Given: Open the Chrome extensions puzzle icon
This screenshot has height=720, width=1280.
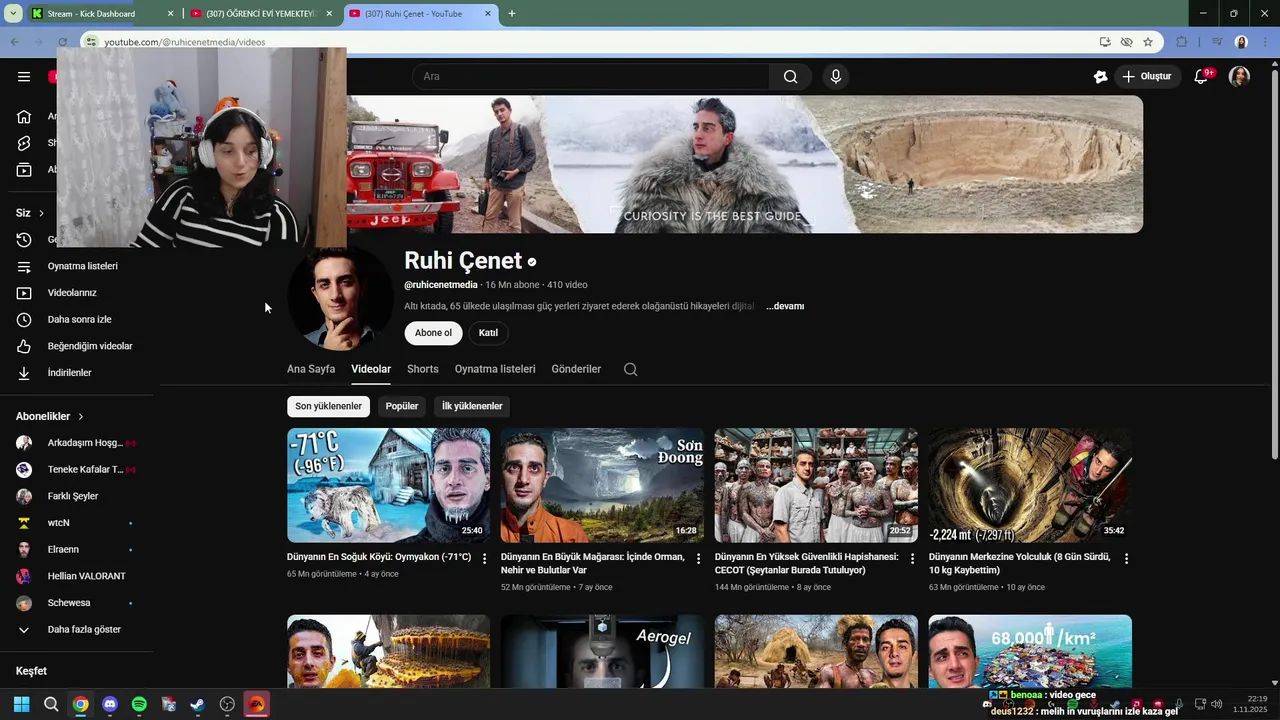Looking at the screenshot, I should [x=1182, y=42].
